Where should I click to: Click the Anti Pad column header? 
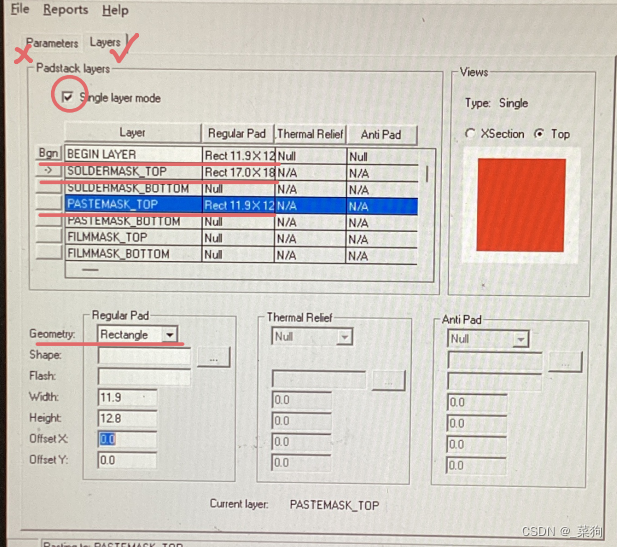tap(380, 135)
